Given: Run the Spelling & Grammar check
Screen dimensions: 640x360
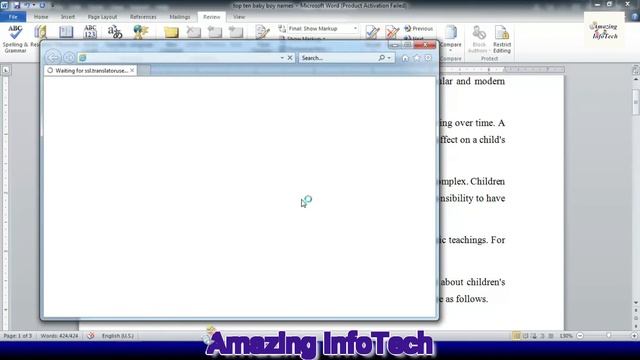Looking at the screenshot, I should click(15, 39).
